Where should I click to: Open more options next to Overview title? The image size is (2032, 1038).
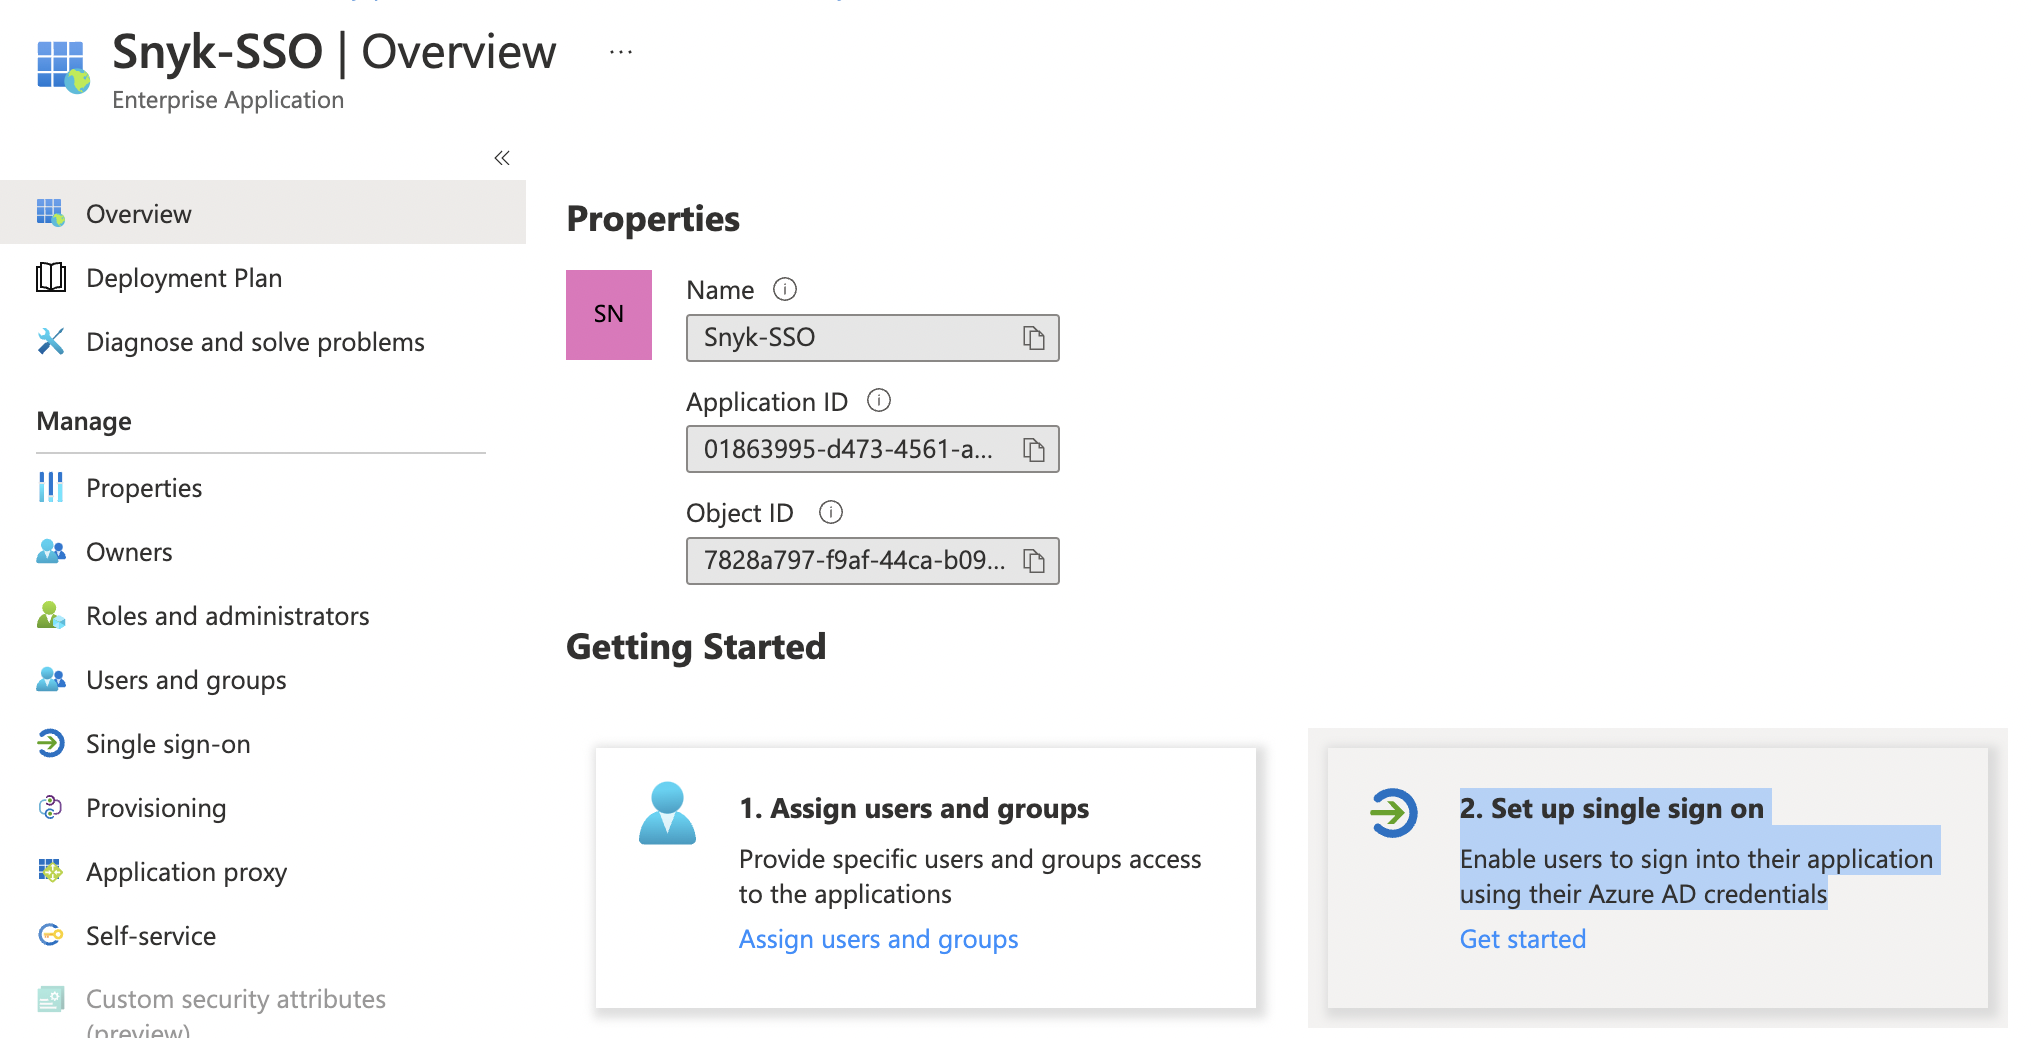click(x=621, y=51)
